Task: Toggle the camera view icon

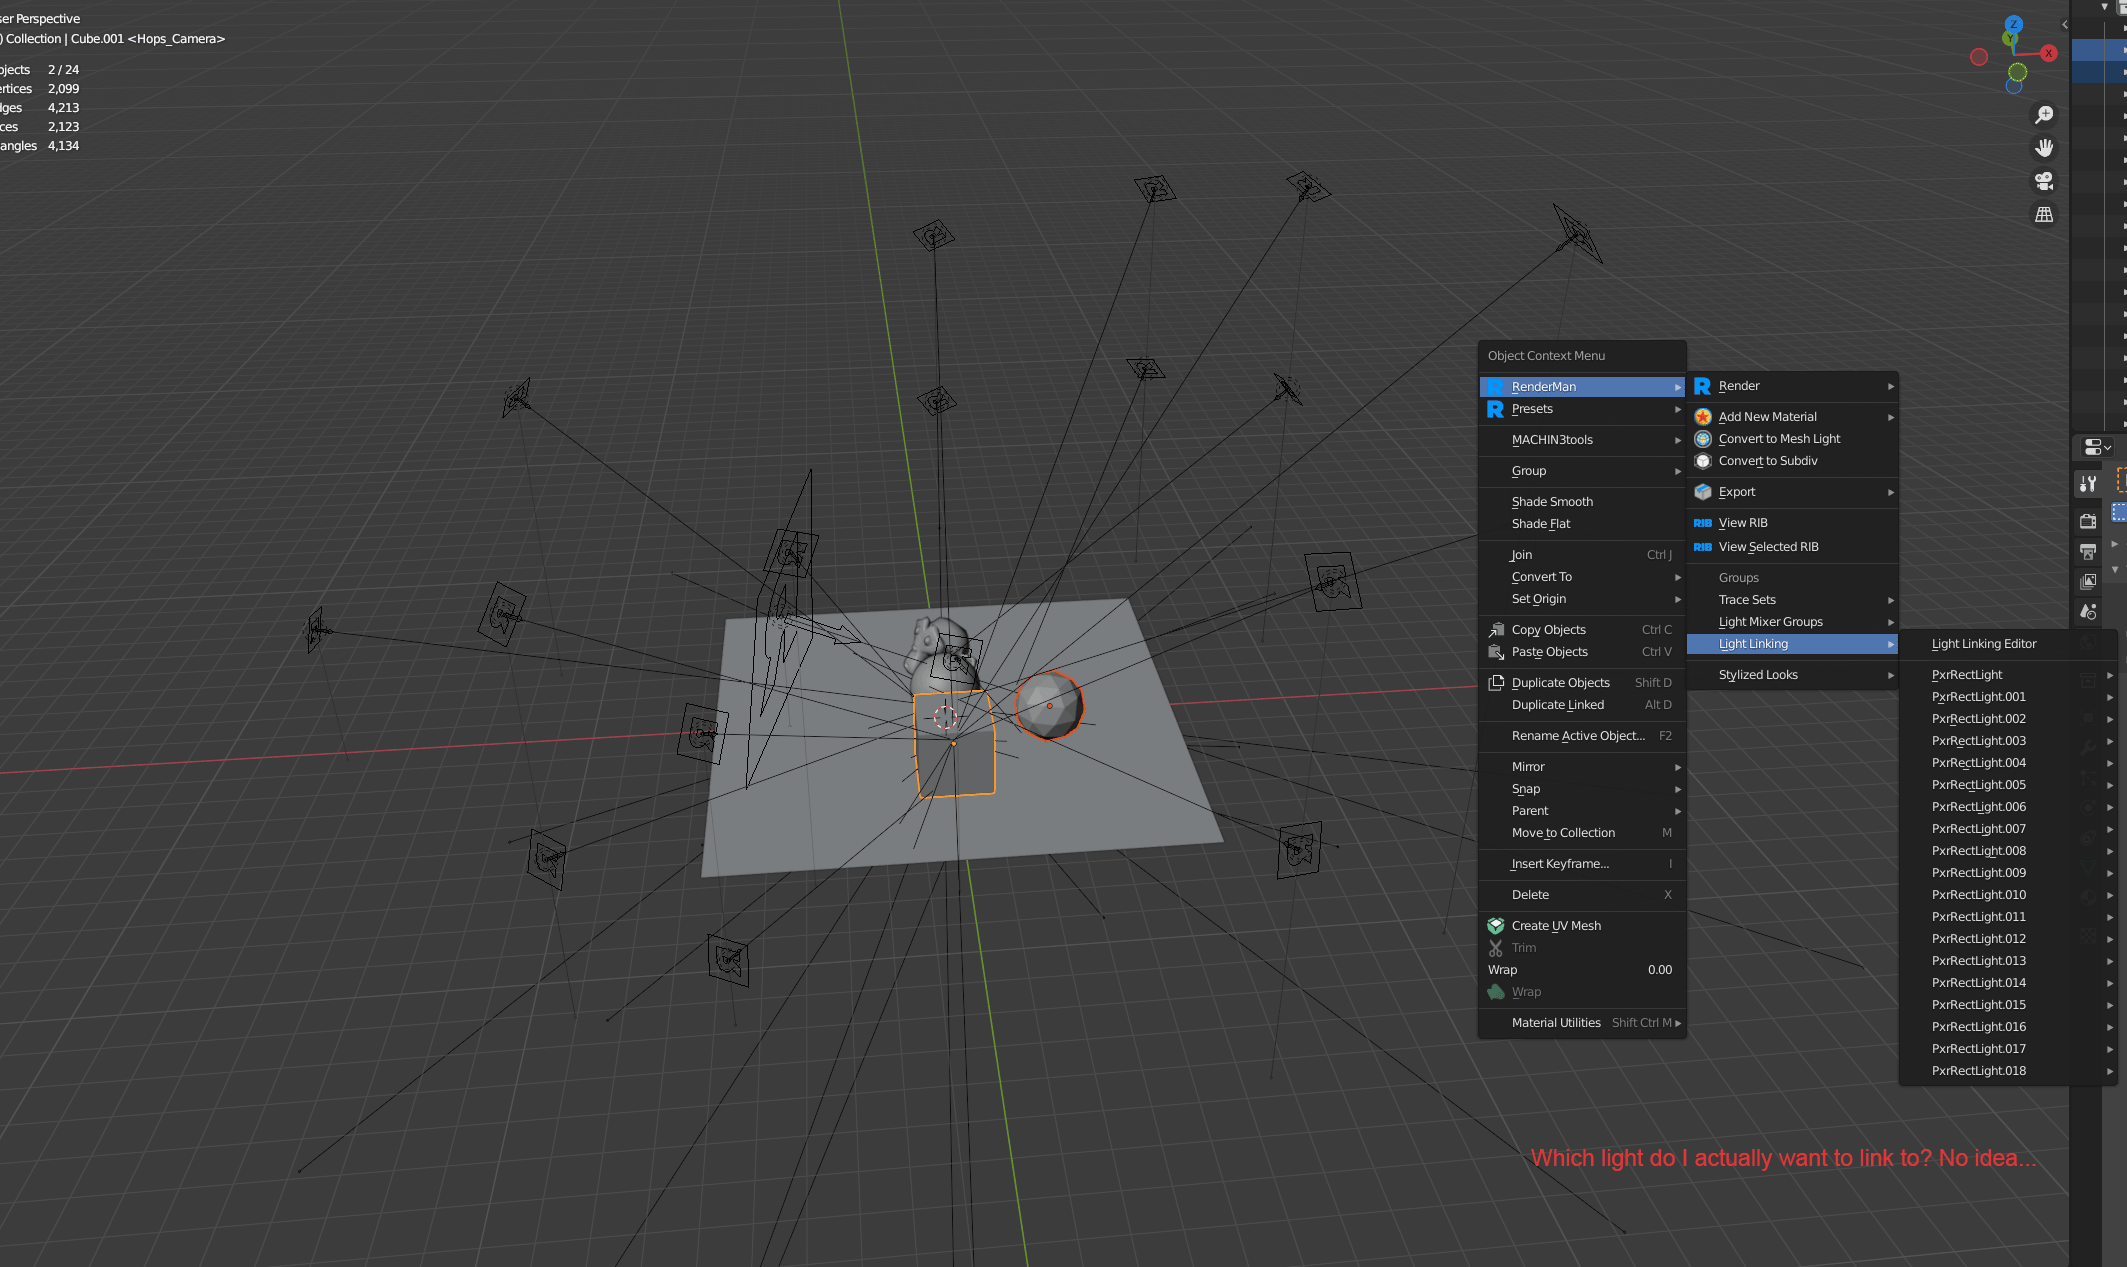Action: point(2044,181)
